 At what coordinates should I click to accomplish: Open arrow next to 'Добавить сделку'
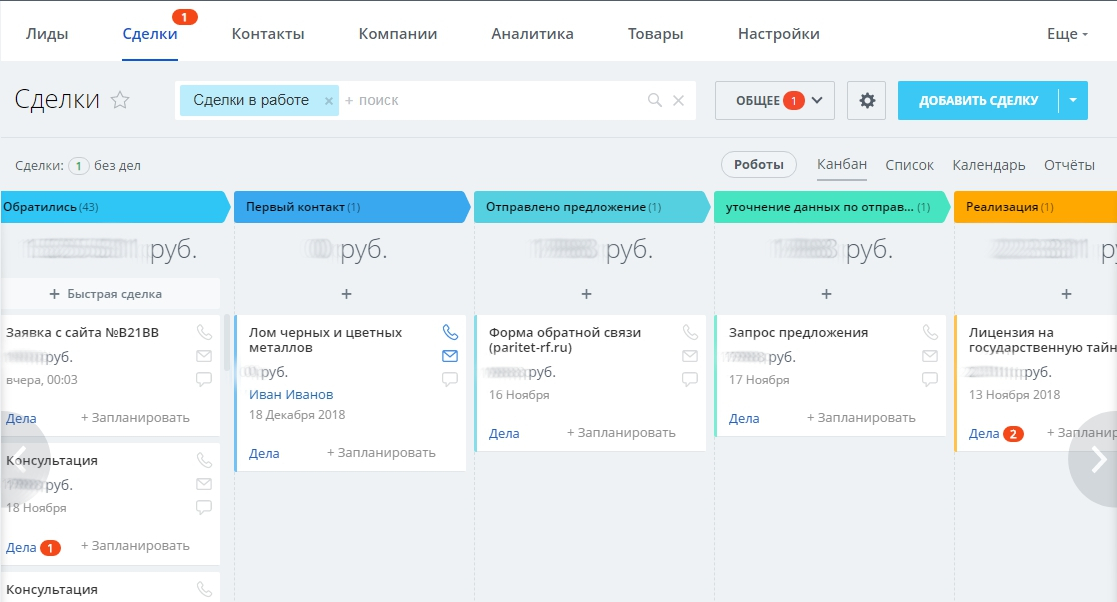(1073, 100)
